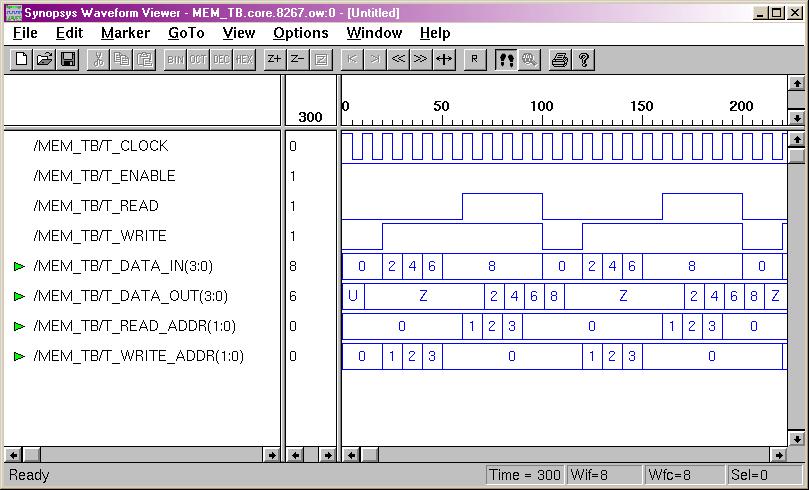Select the /MEM_TB/T_WRITE signal name
The width and height of the screenshot is (809, 490).
[99, 236]
